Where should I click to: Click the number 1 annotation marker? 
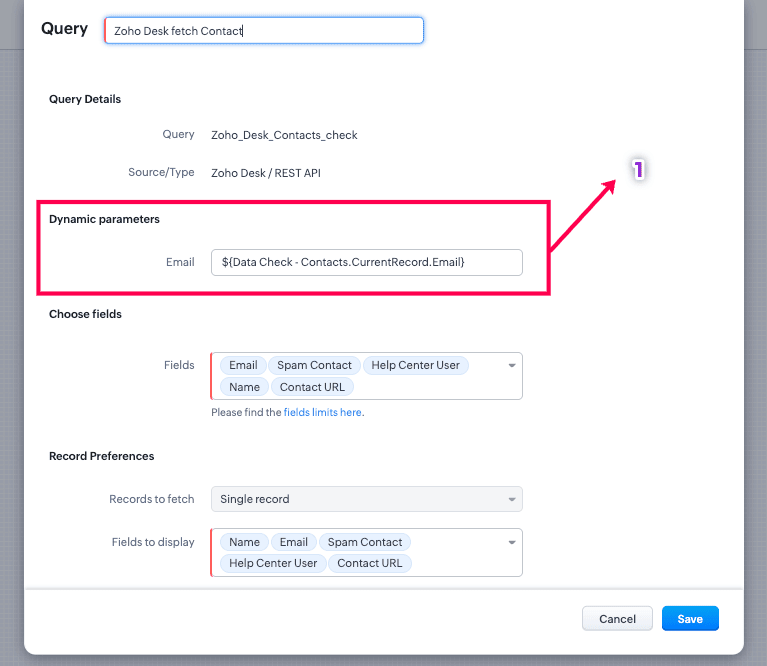click(x=638, y=170)
